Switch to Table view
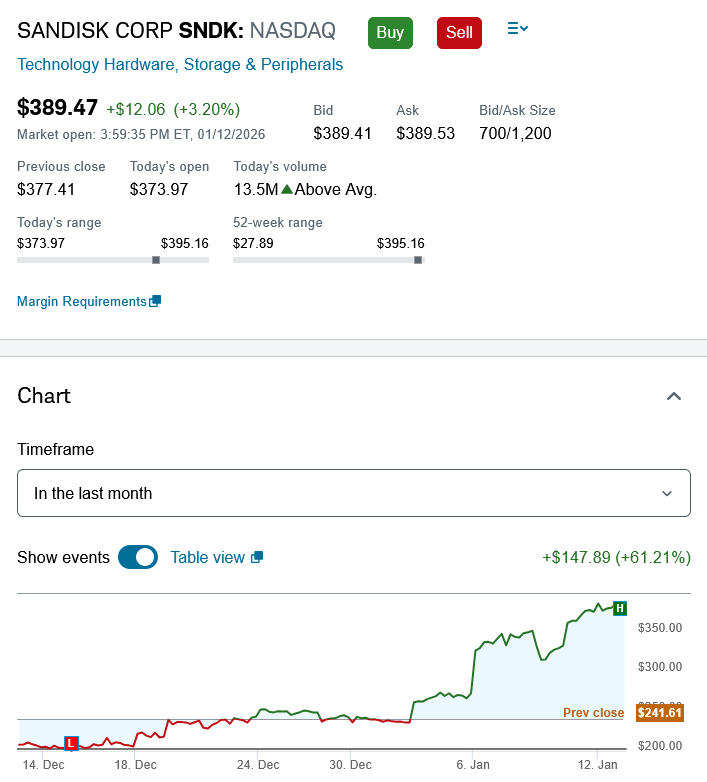The height and width of the screenshot is (782, 707). coord(207,557)
